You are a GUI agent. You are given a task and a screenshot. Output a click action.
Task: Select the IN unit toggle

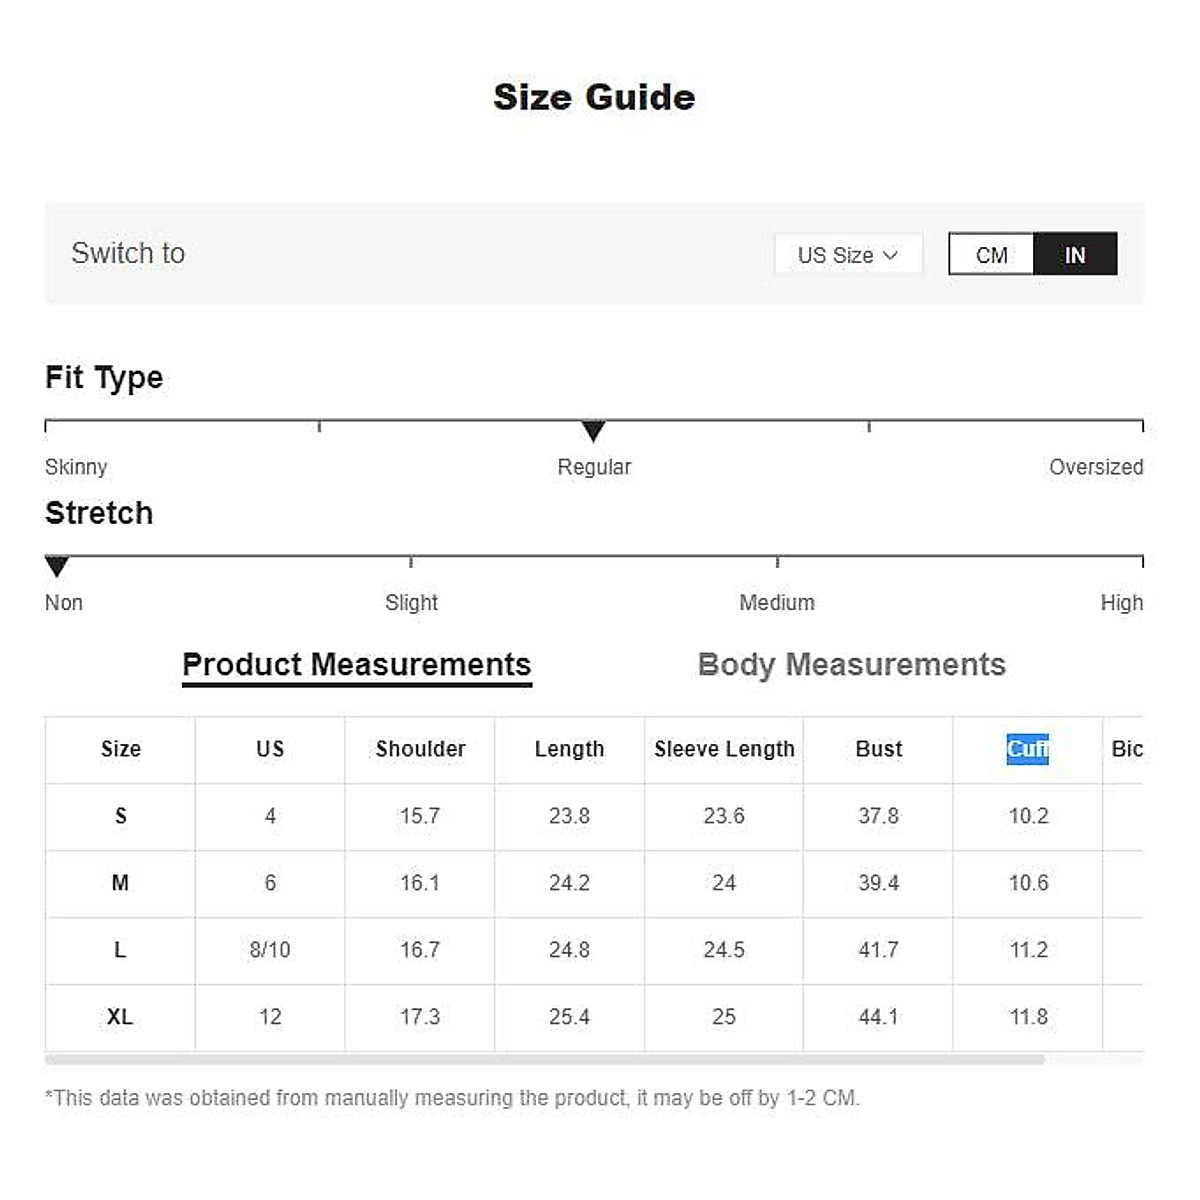(1075, 255)
